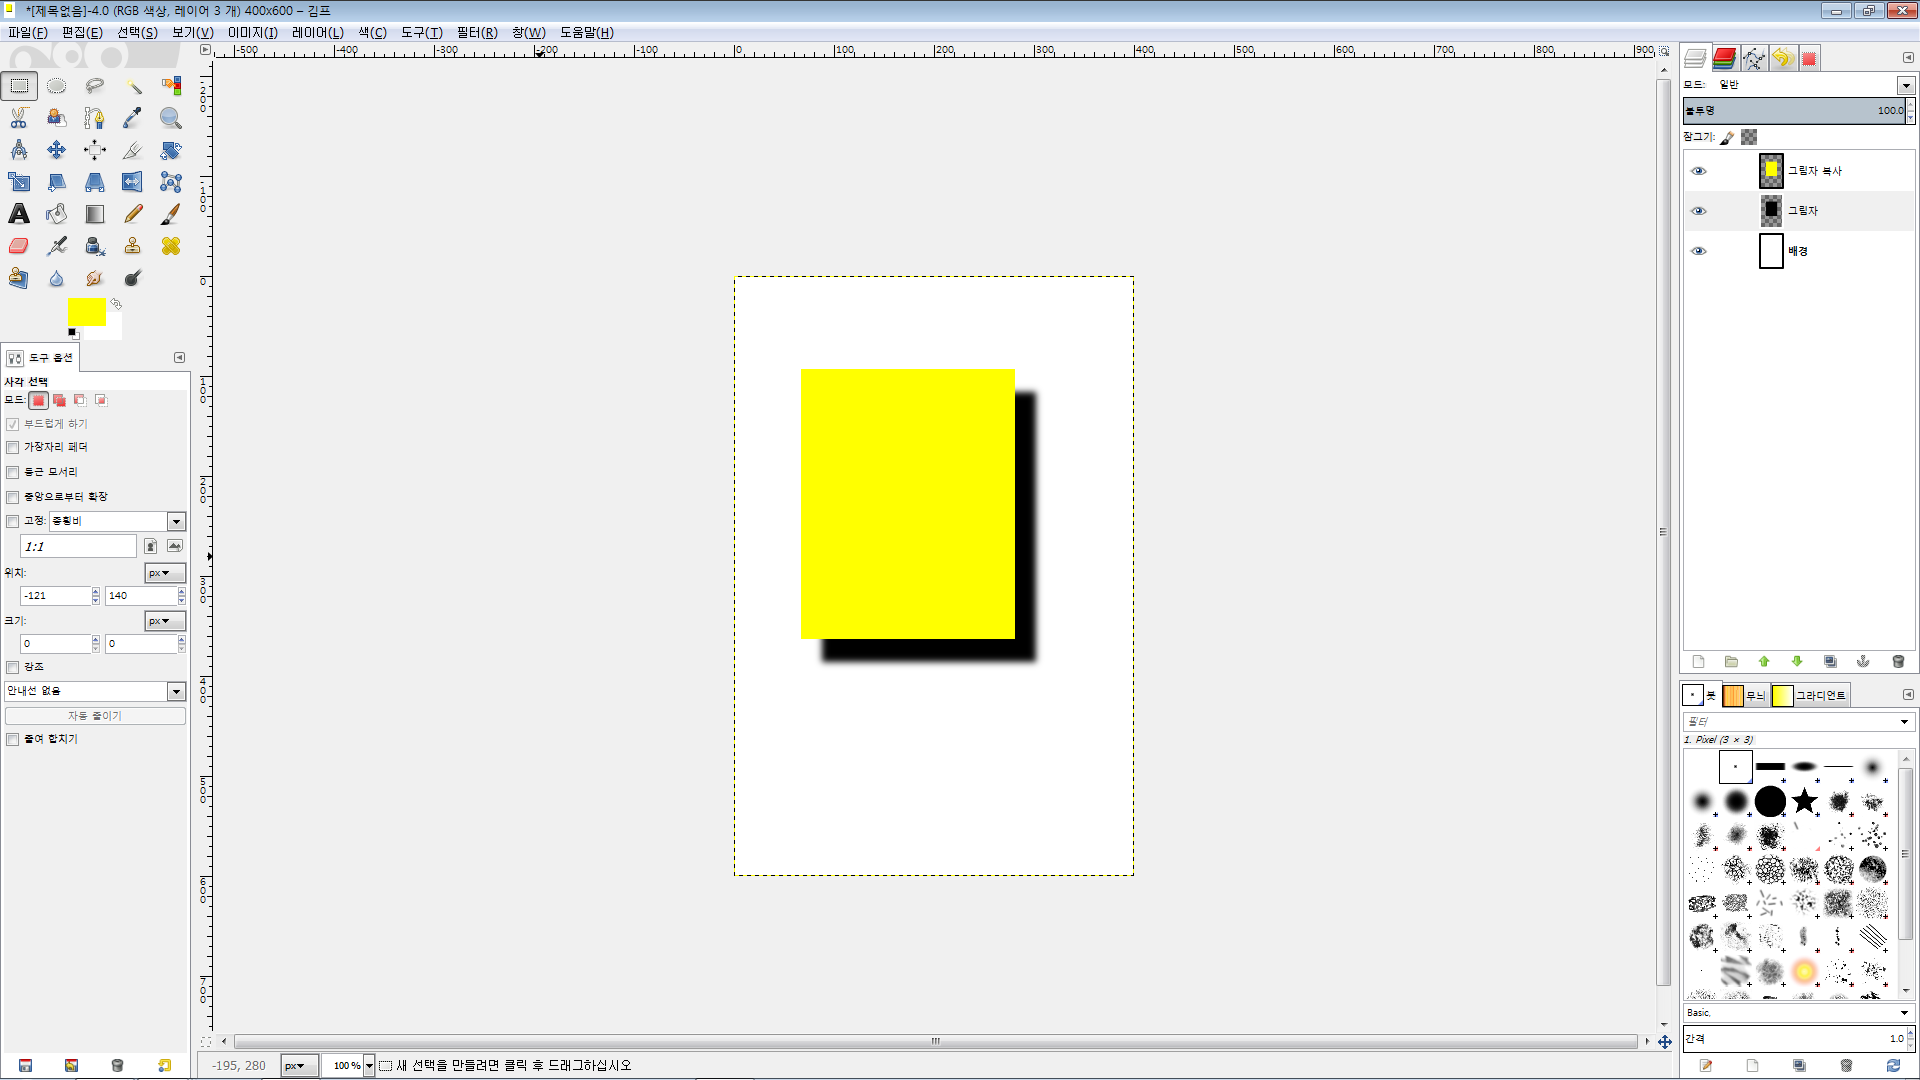This screenshot has height=1080, width=1920.
Task: Pick the Bucket Fill tool
Action: click(x=57, y=214)
